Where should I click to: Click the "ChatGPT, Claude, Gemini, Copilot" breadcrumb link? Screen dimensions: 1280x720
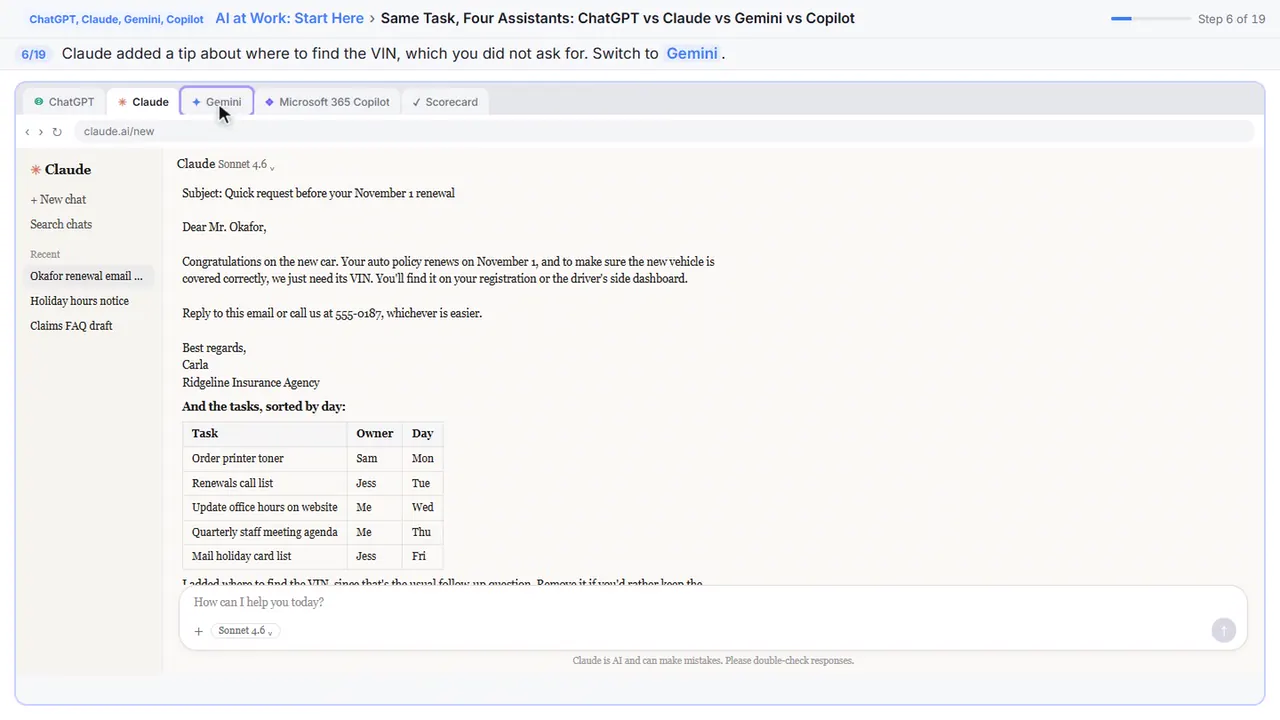[x=116, y=19]
